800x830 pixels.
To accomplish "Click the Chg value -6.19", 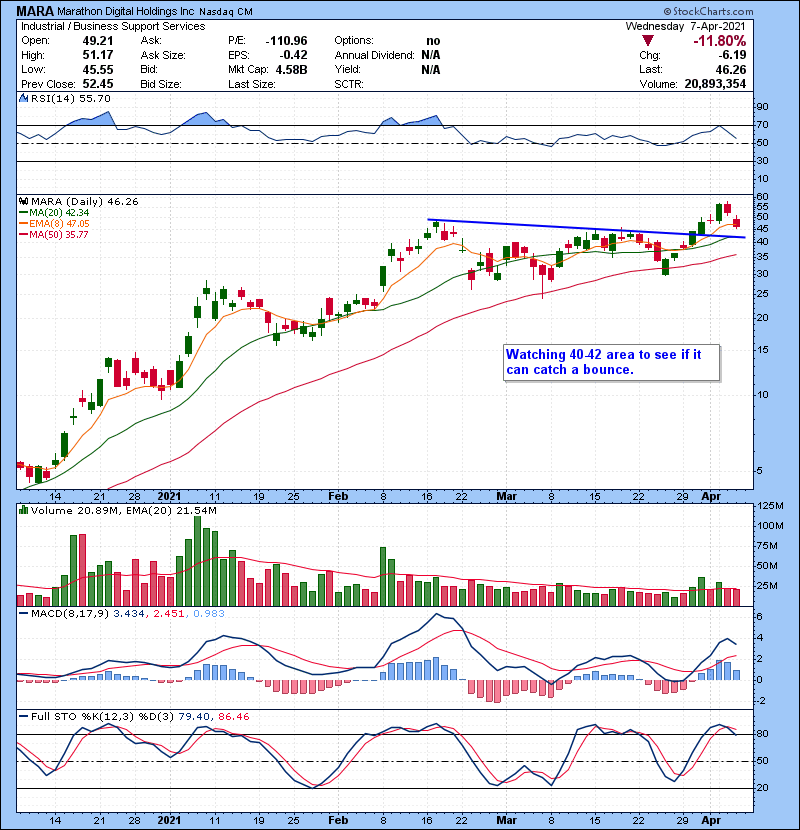I will point(732,55).
